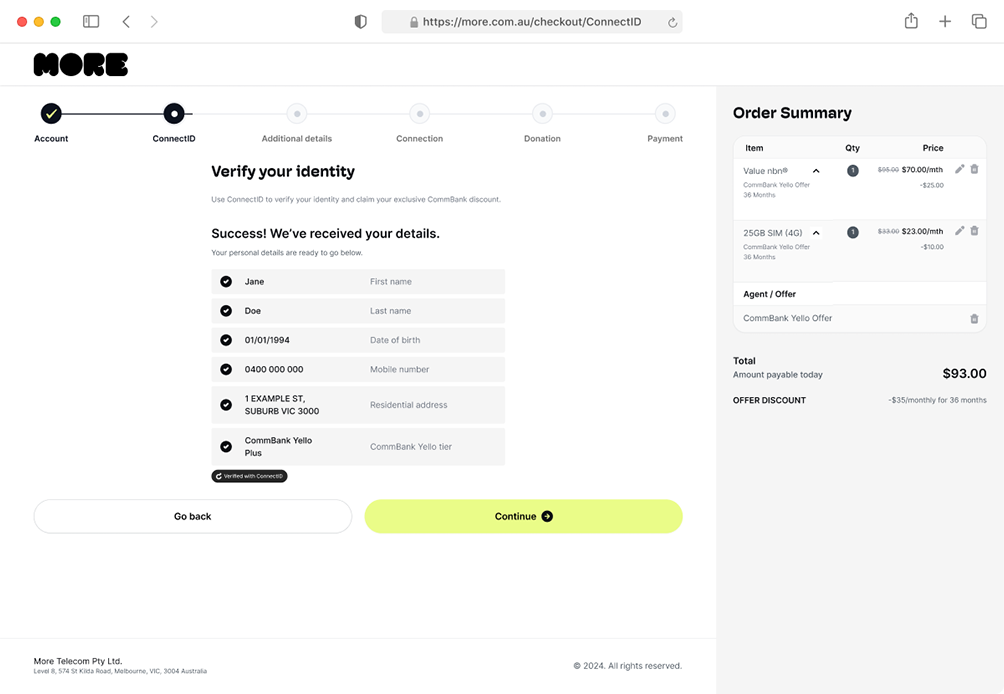Viewport: 1004px width, 694px height.
Task: Reload the checkout page
Action: click(672, 22)
